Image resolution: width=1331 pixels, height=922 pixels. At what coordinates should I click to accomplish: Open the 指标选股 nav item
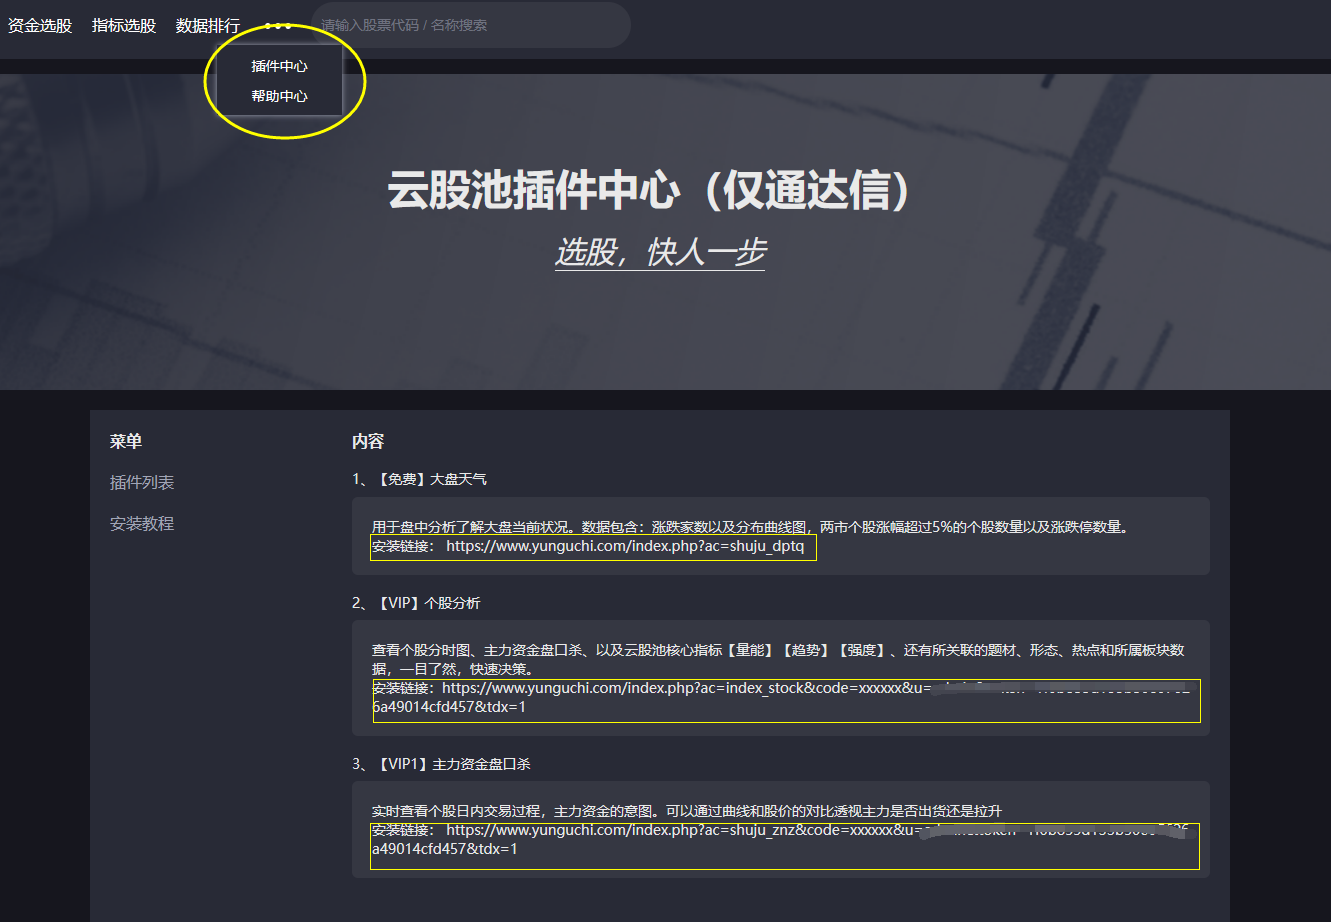(x=124, y=26)
